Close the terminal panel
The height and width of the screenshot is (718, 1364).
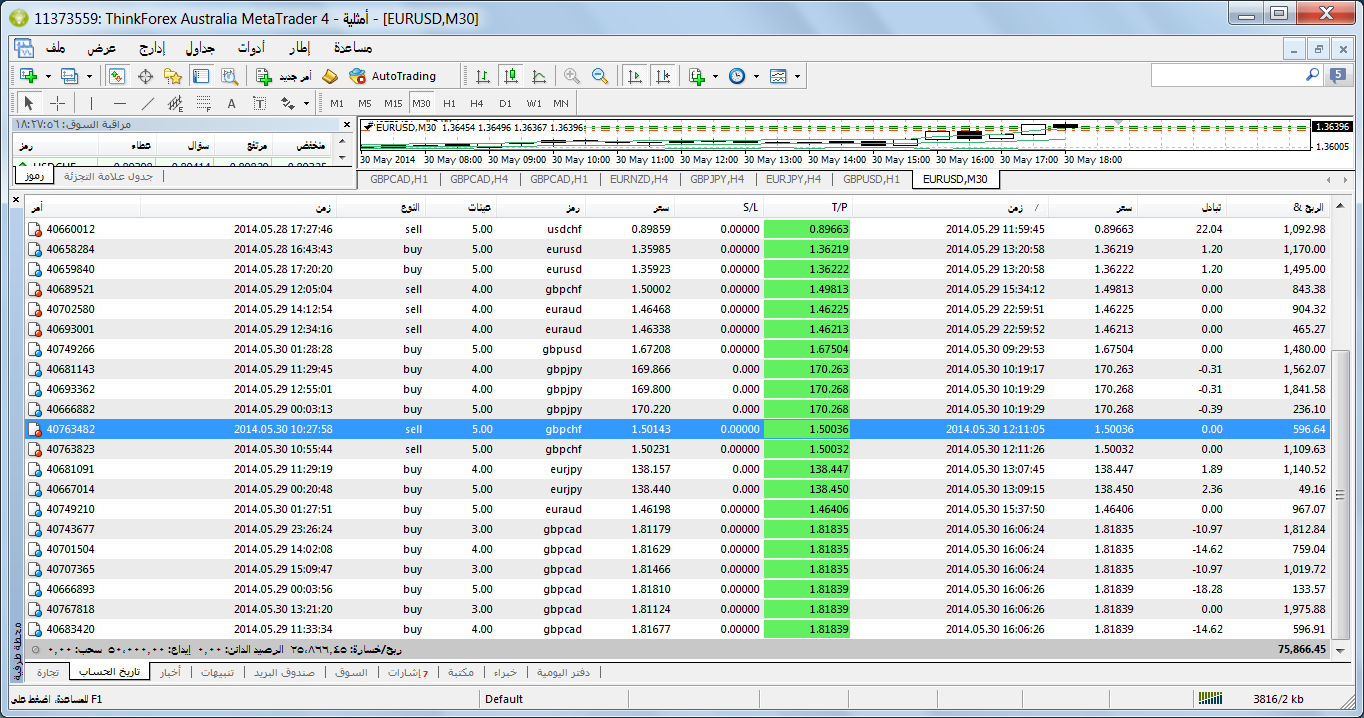point(17,200)
